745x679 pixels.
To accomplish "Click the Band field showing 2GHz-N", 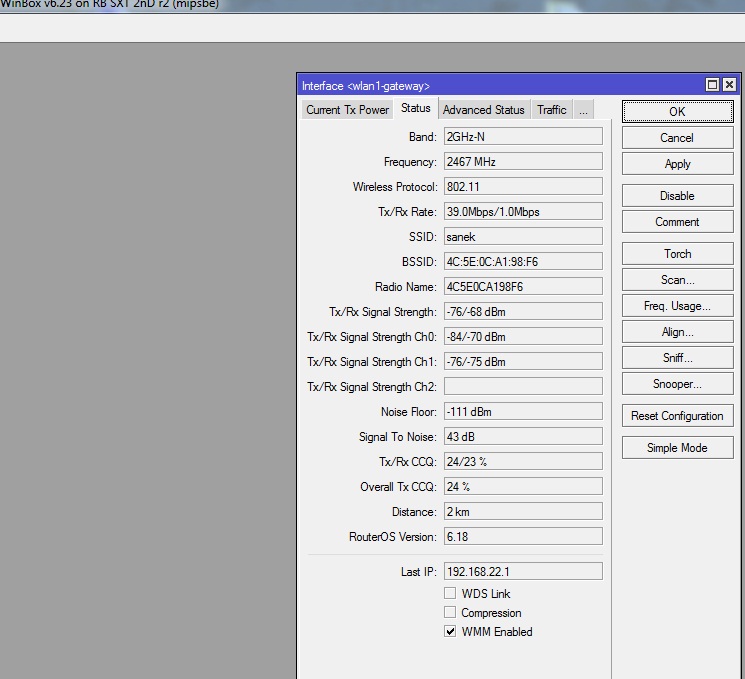I will 523,136.
